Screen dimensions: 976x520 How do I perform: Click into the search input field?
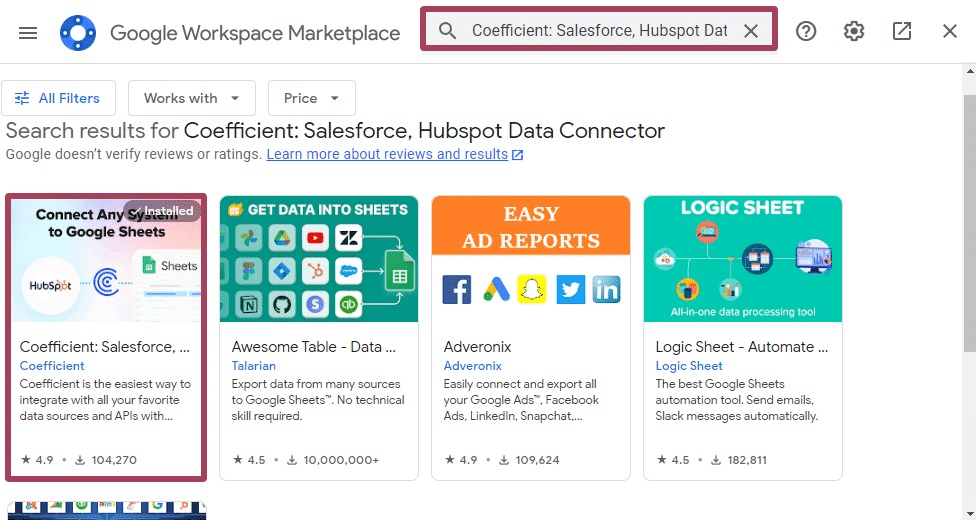tap(599, 31)
